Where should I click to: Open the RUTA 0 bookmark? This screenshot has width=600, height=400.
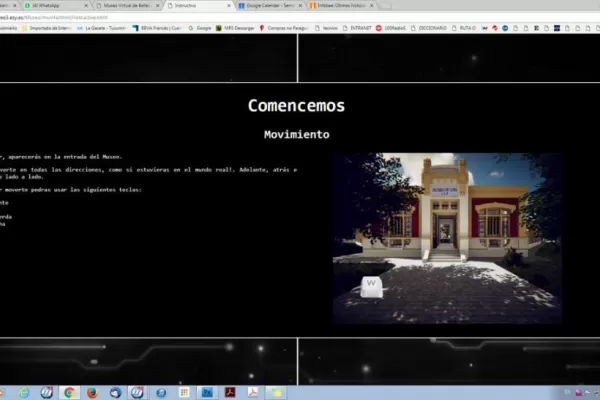pyautogui.click(x=464, y=28)
